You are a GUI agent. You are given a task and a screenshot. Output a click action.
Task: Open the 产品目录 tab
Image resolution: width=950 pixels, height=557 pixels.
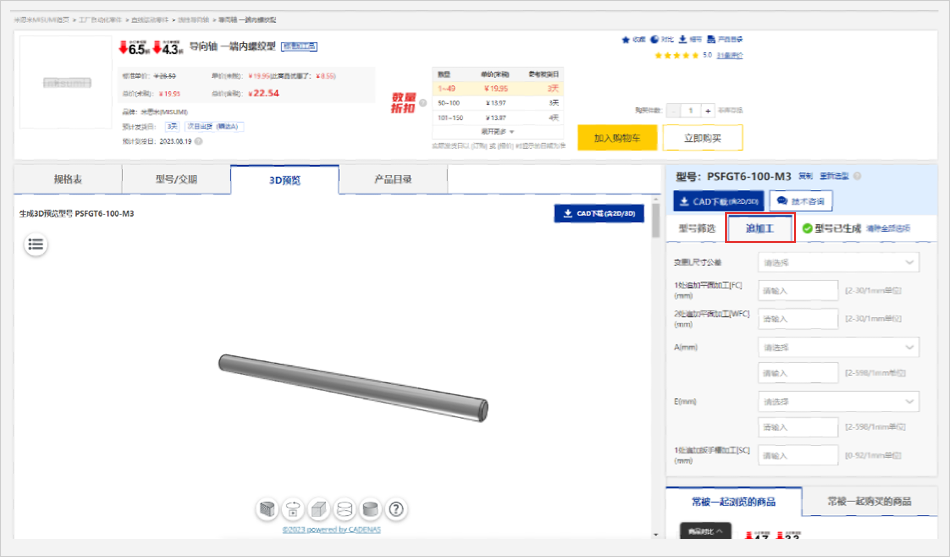[392, 180]
